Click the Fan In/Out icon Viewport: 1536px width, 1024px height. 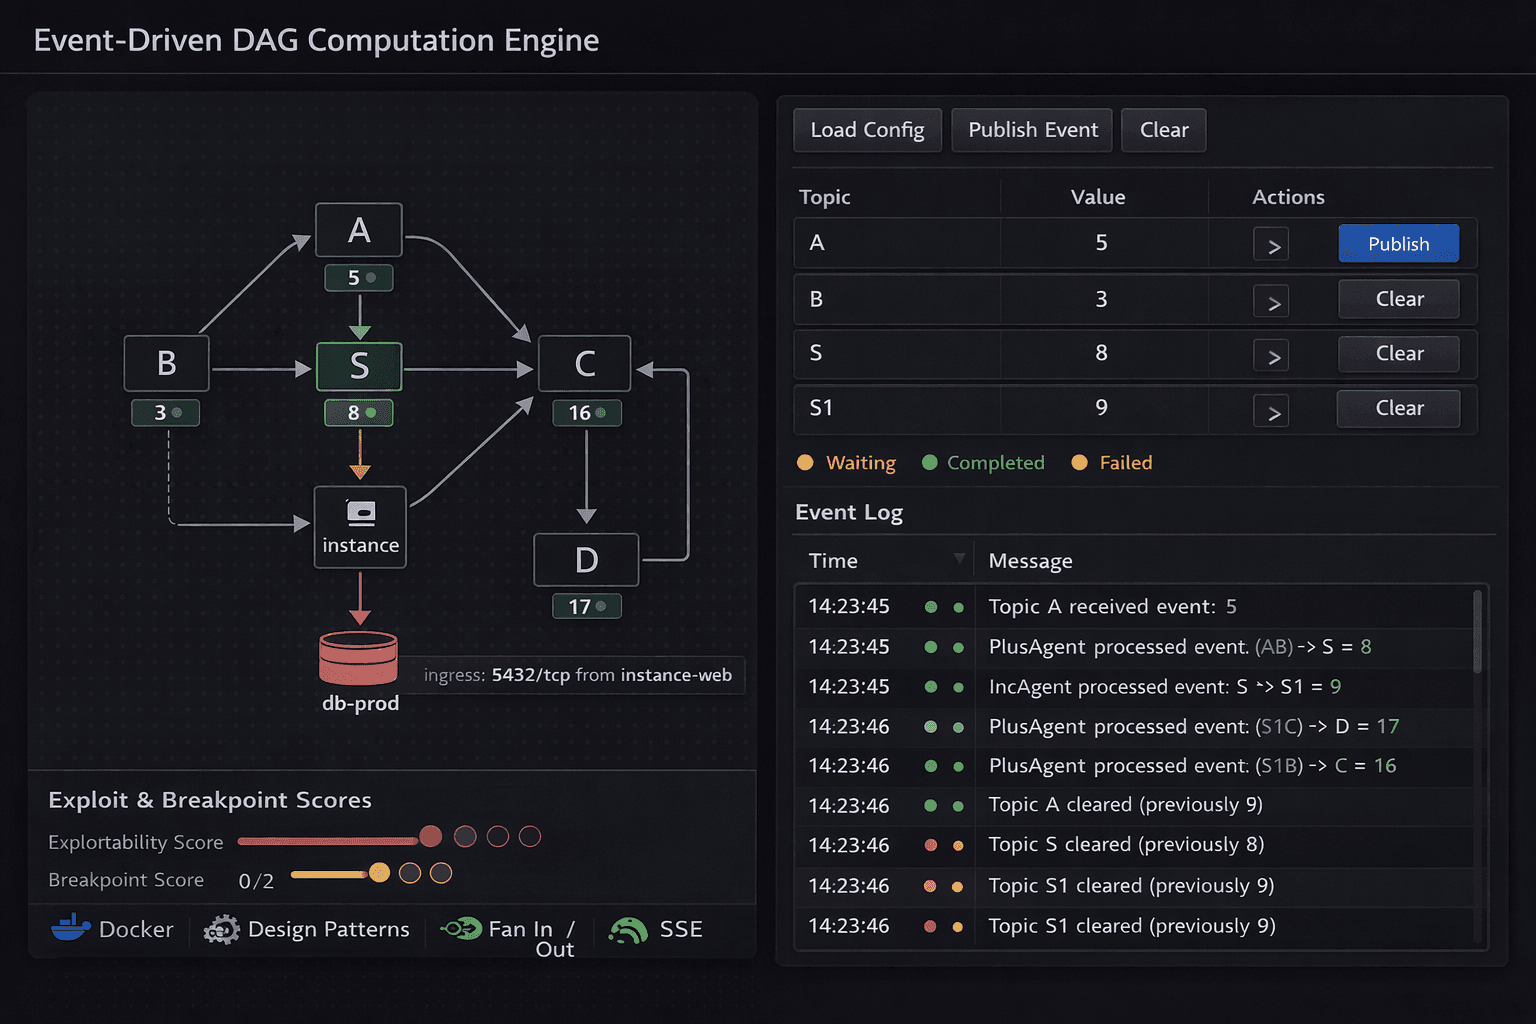click(x=463, y=928)
